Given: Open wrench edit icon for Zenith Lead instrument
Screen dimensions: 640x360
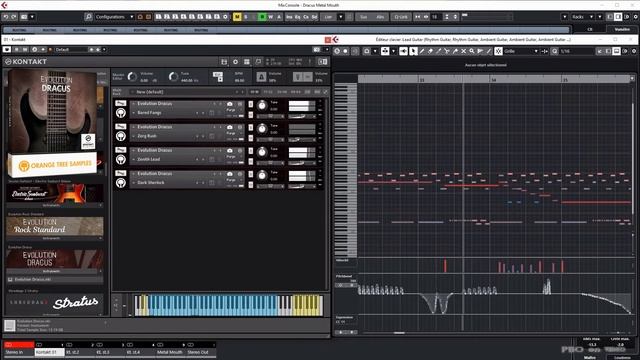Looking at the screenshot, I should [120, 149].
